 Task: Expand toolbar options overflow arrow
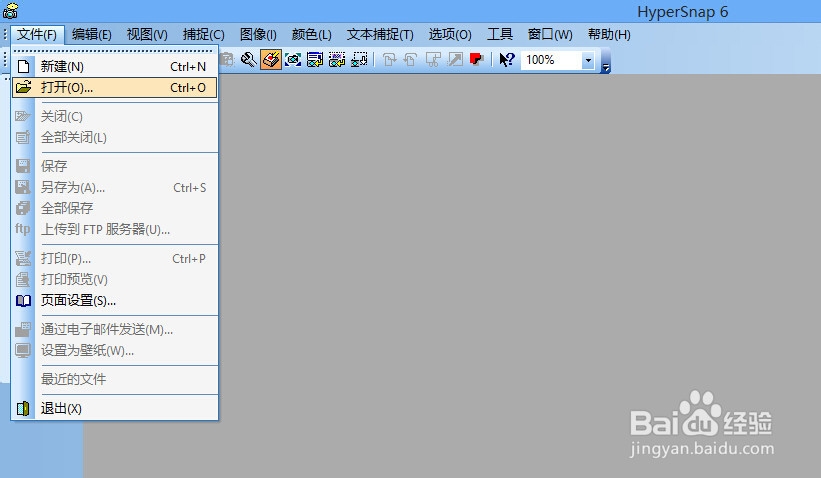[606, 67]
